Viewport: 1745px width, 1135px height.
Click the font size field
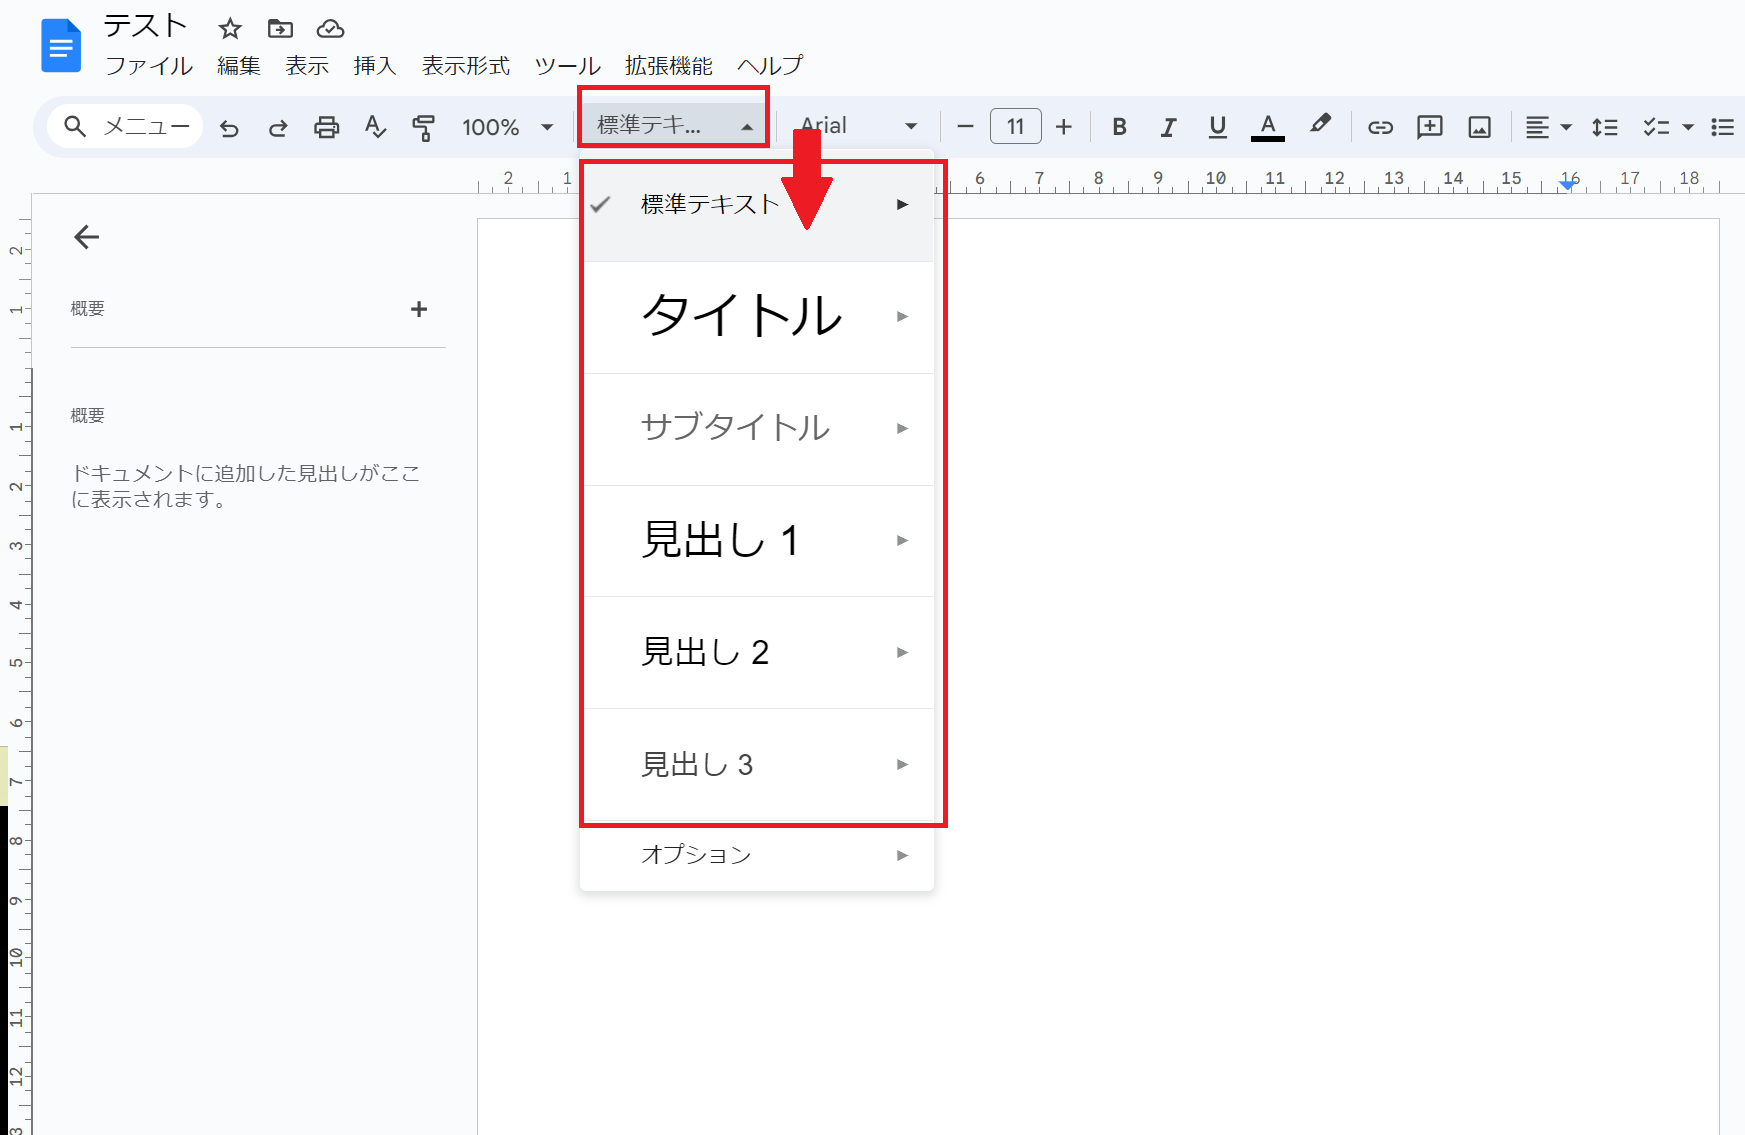click(1015, 127)
